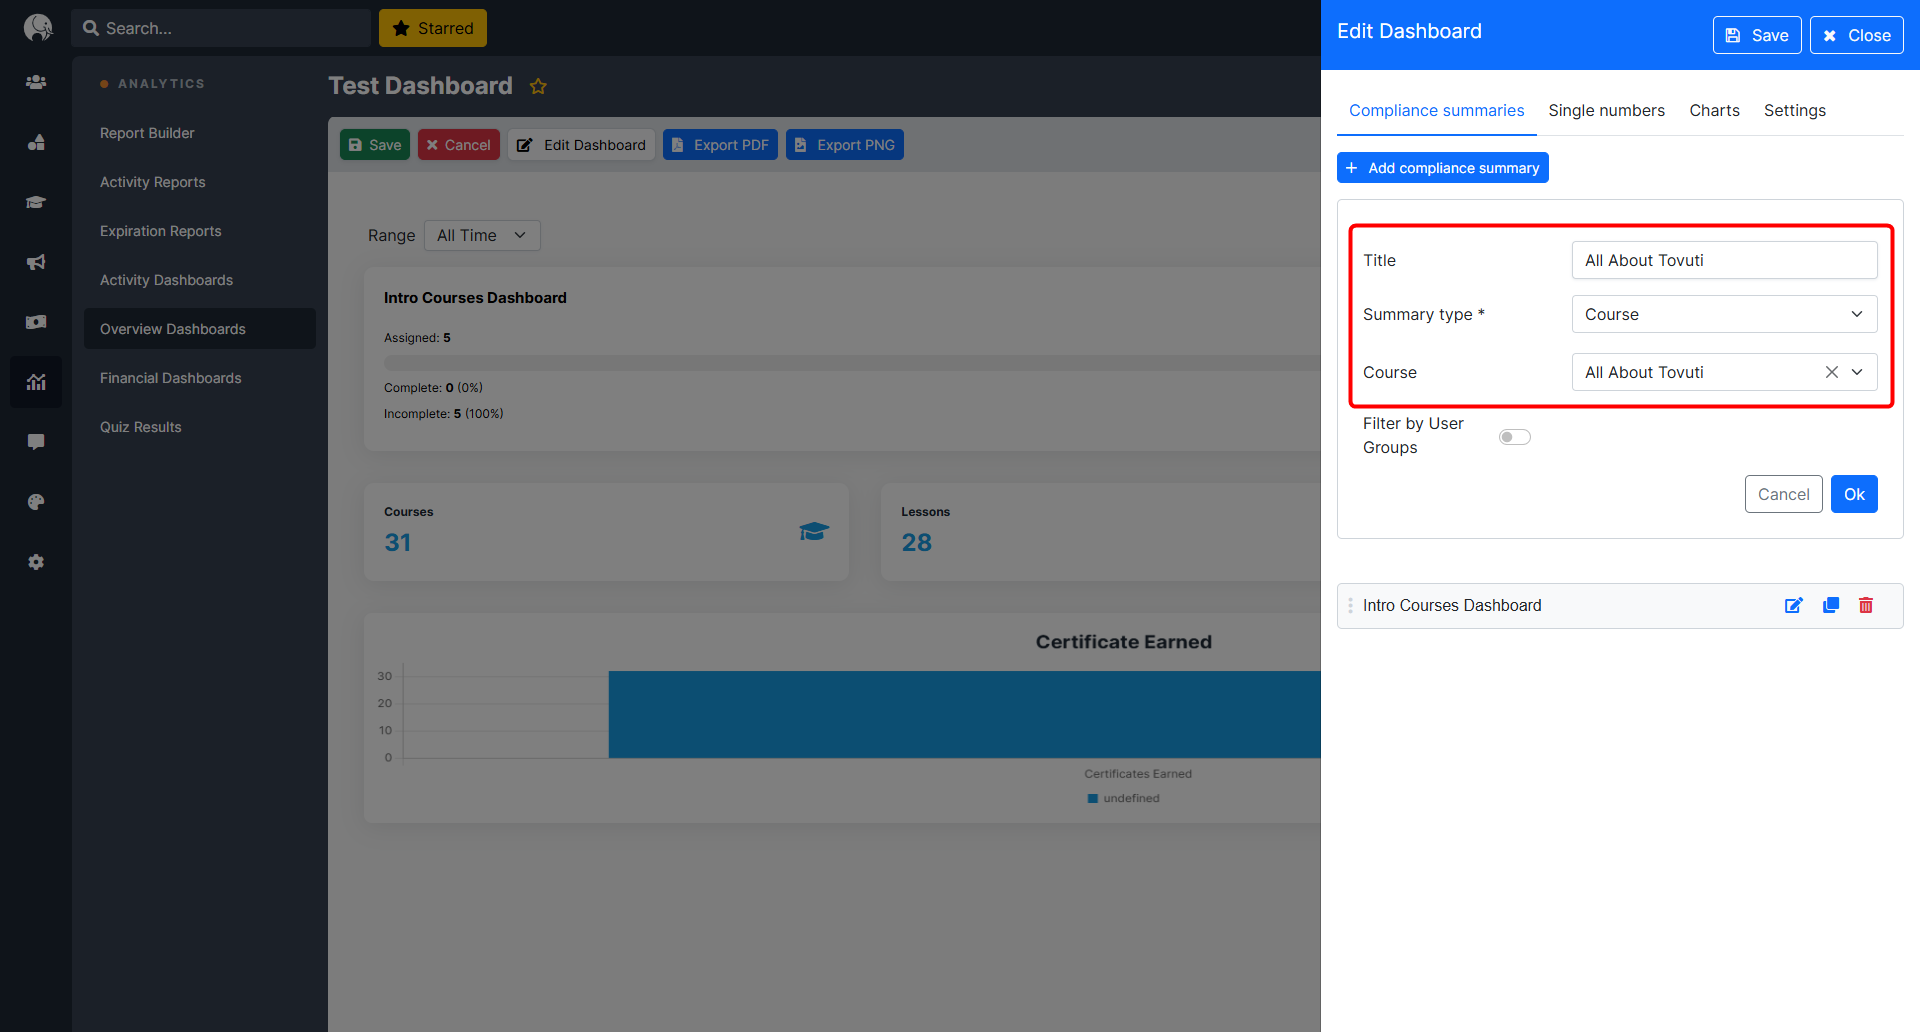
Task: Open the settings gear in sidebar
Action: 36,562
